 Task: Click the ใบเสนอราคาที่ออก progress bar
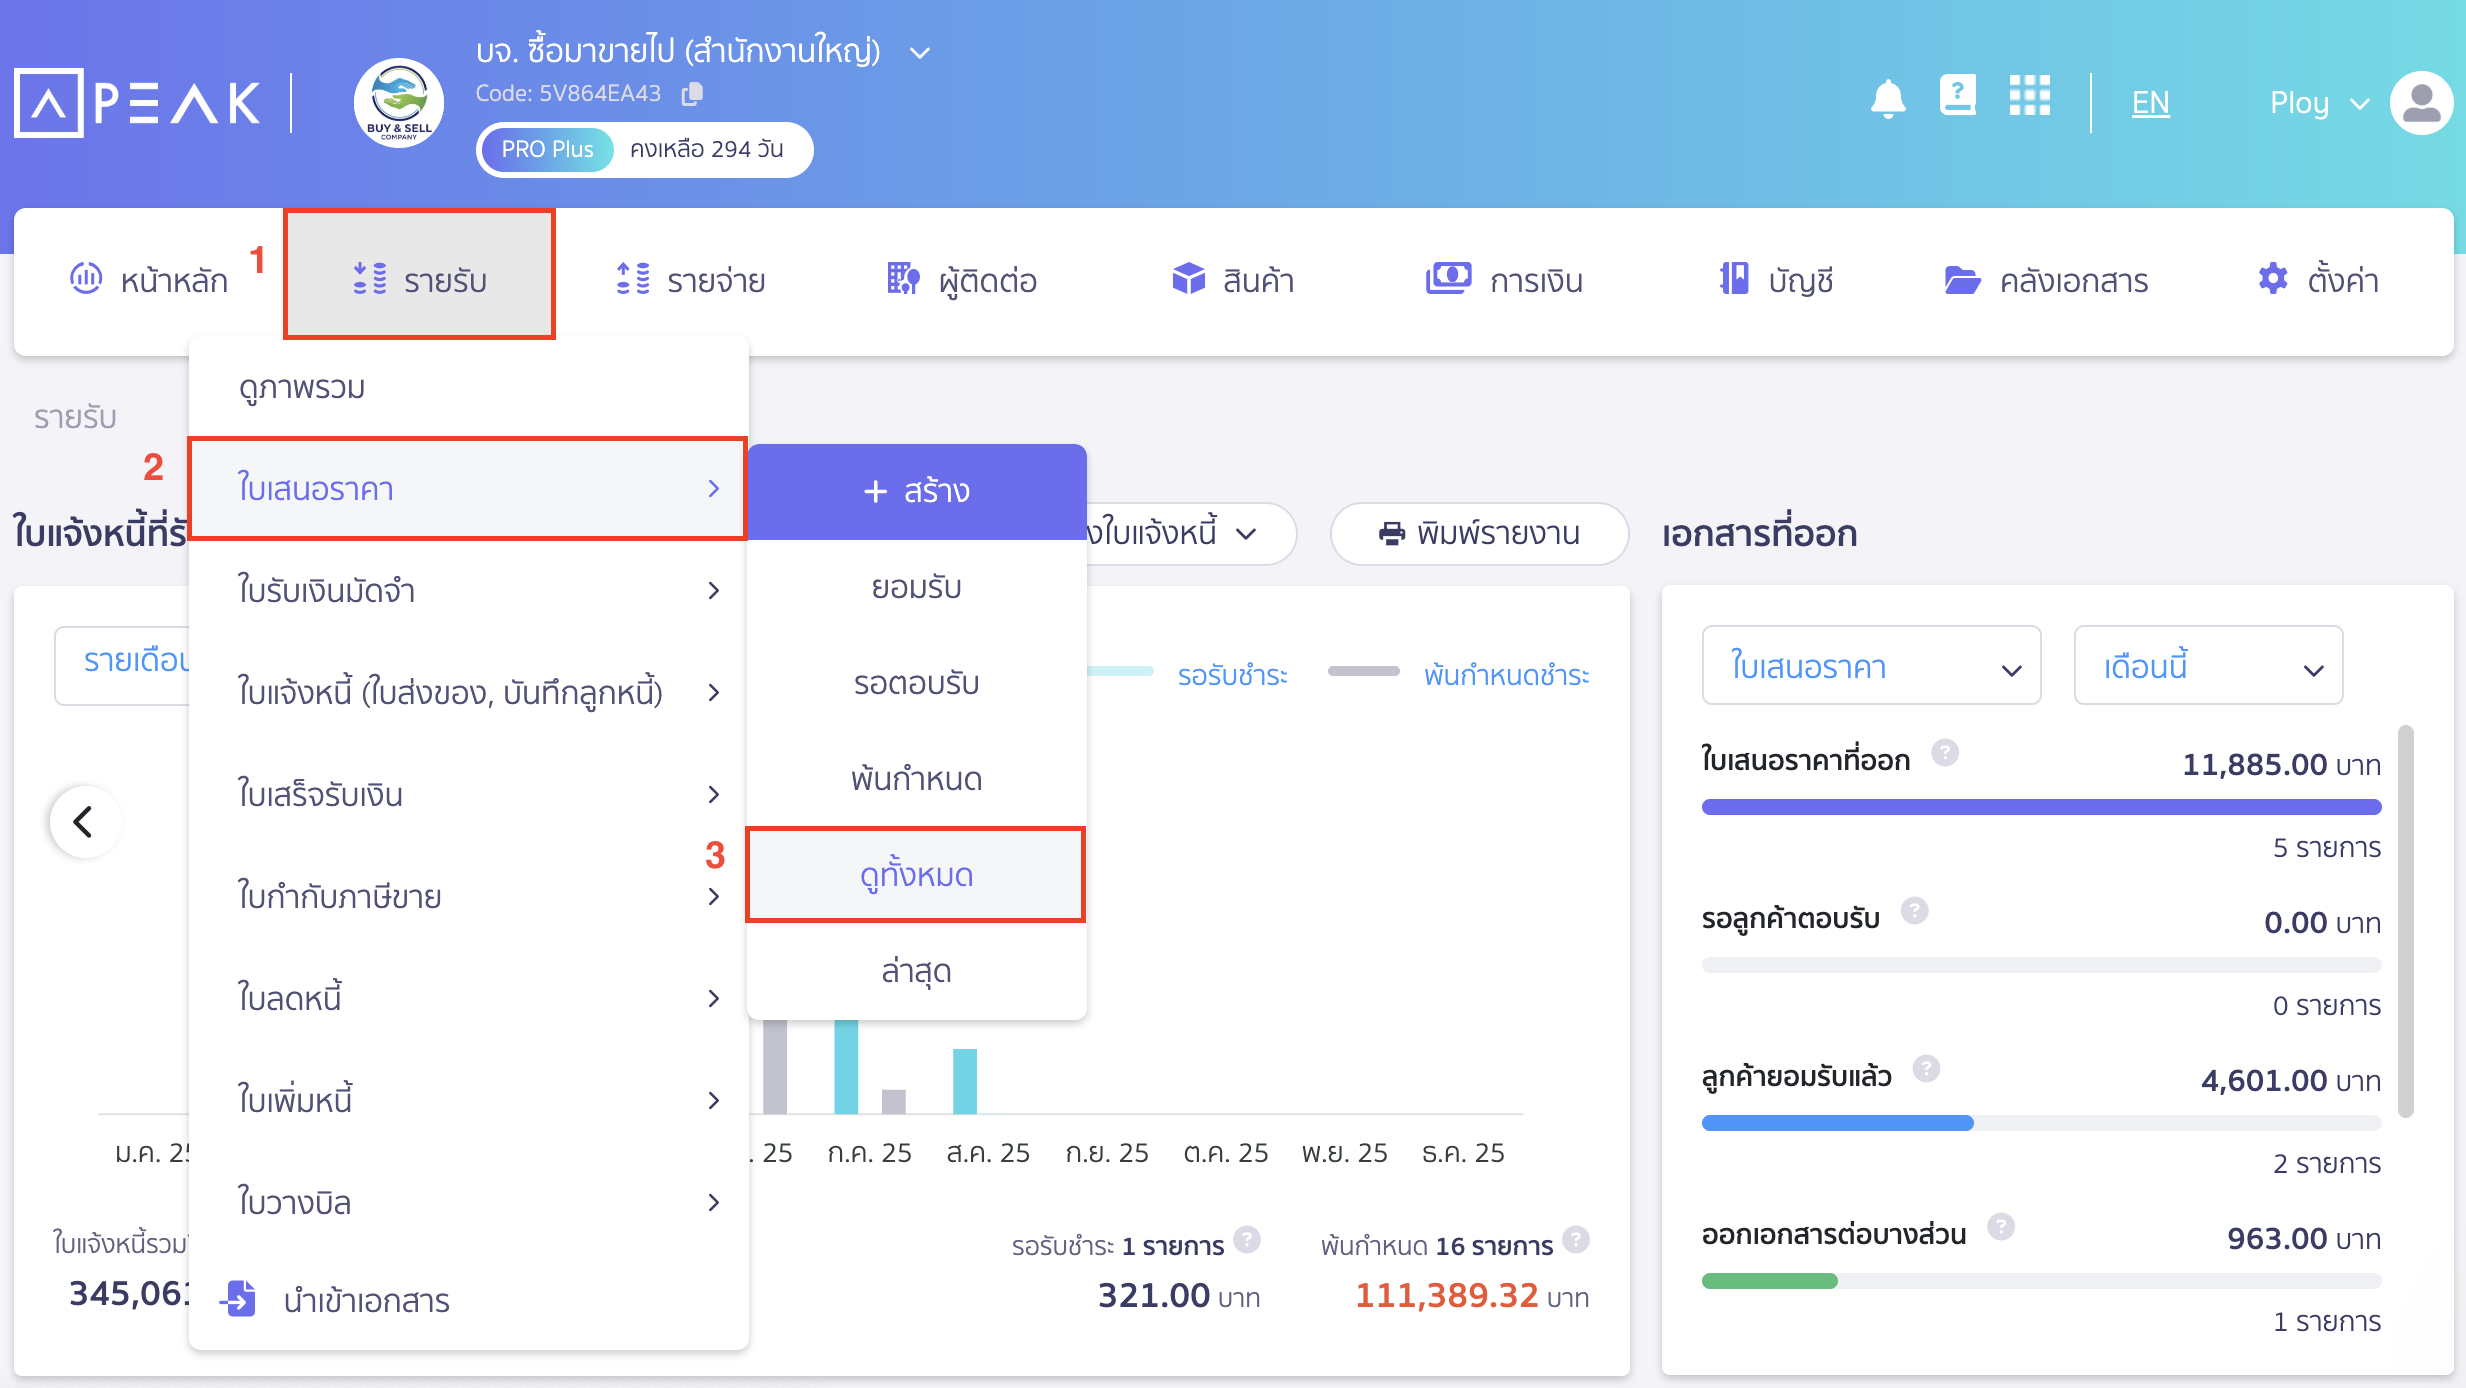[x=2041, y=807]
